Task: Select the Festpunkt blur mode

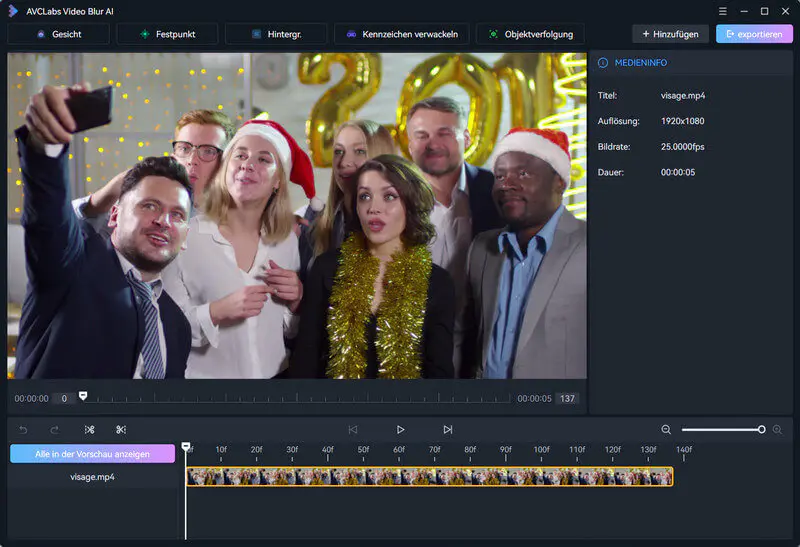Action: (167, 34)
